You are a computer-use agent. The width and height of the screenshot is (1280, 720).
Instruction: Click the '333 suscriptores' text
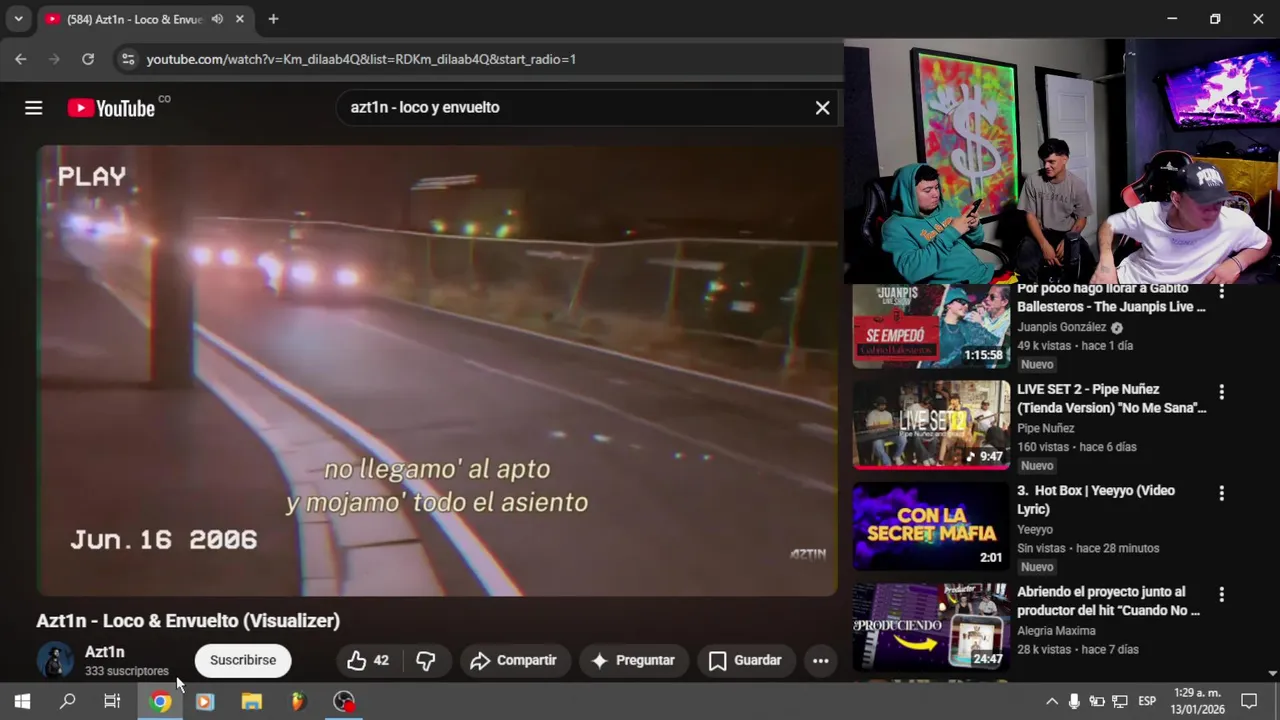pyautogui.click(x=127, y=671)
